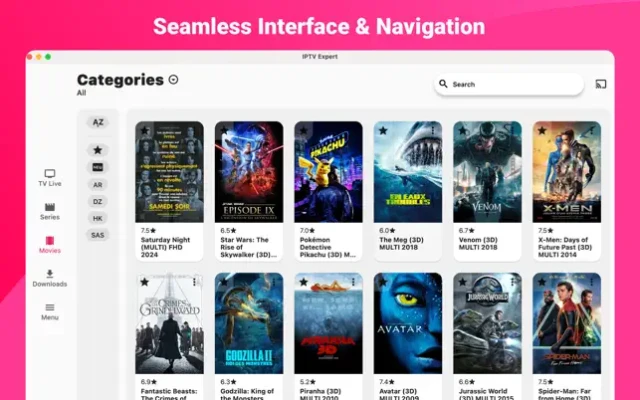Open three-dot options on The Meg poster
The image size is (640, 400).
click(x=433, y=131)
